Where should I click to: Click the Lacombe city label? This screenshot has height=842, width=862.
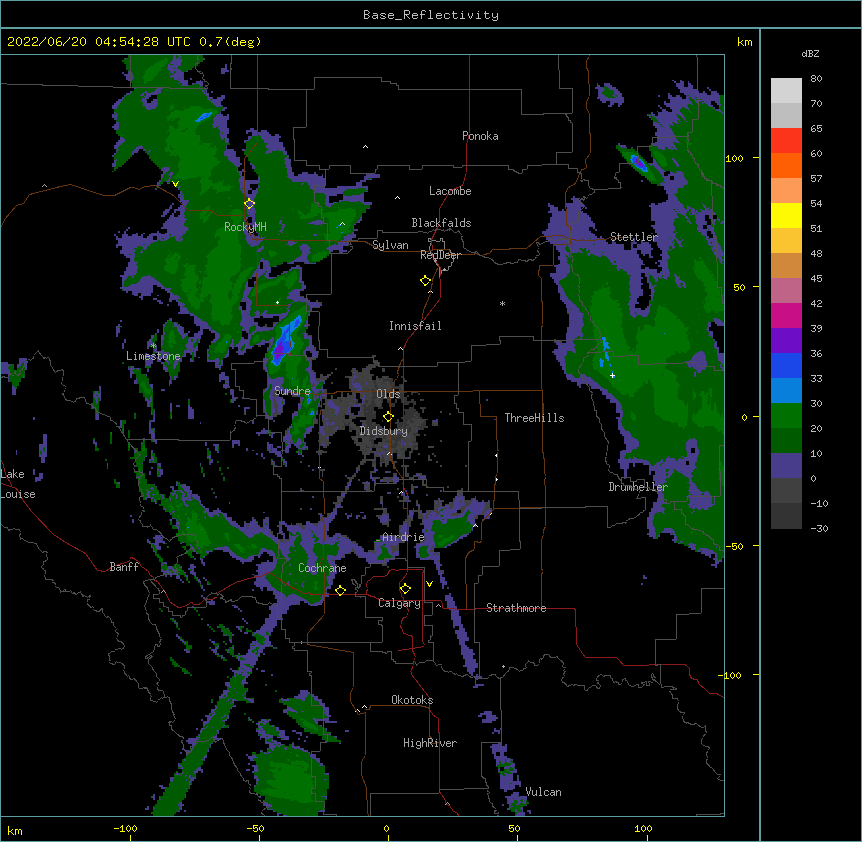pyautogui.click(x=450, y=191)
